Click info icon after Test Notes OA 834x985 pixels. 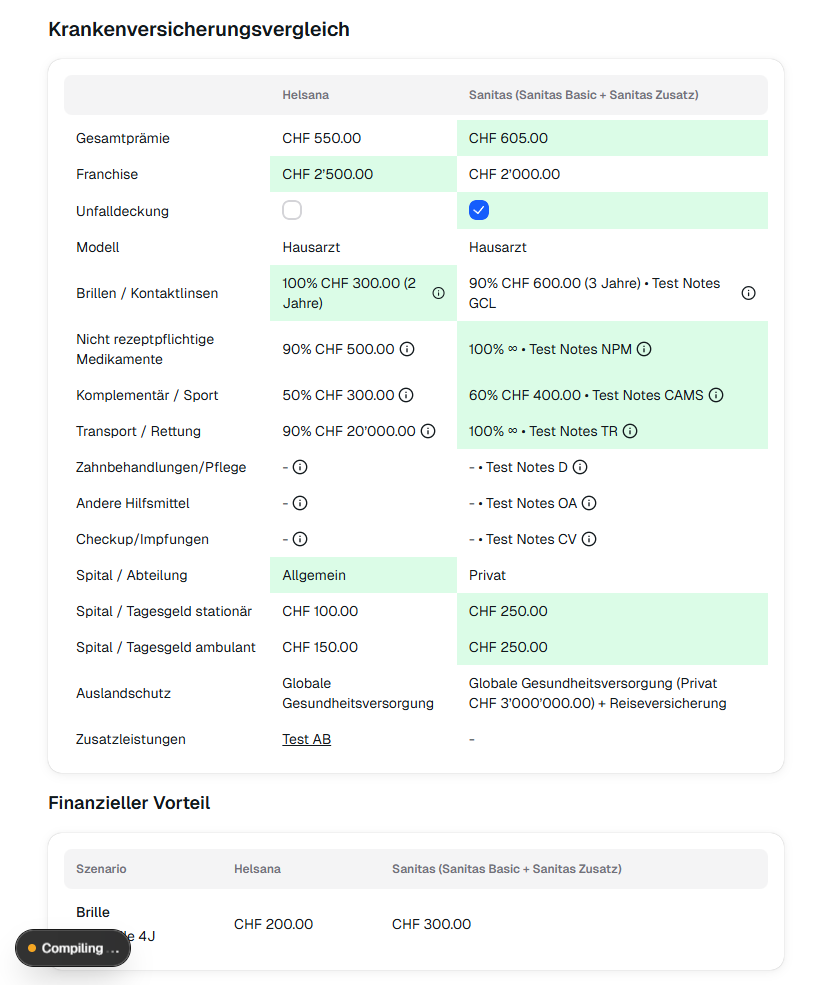tap(589, 503)
